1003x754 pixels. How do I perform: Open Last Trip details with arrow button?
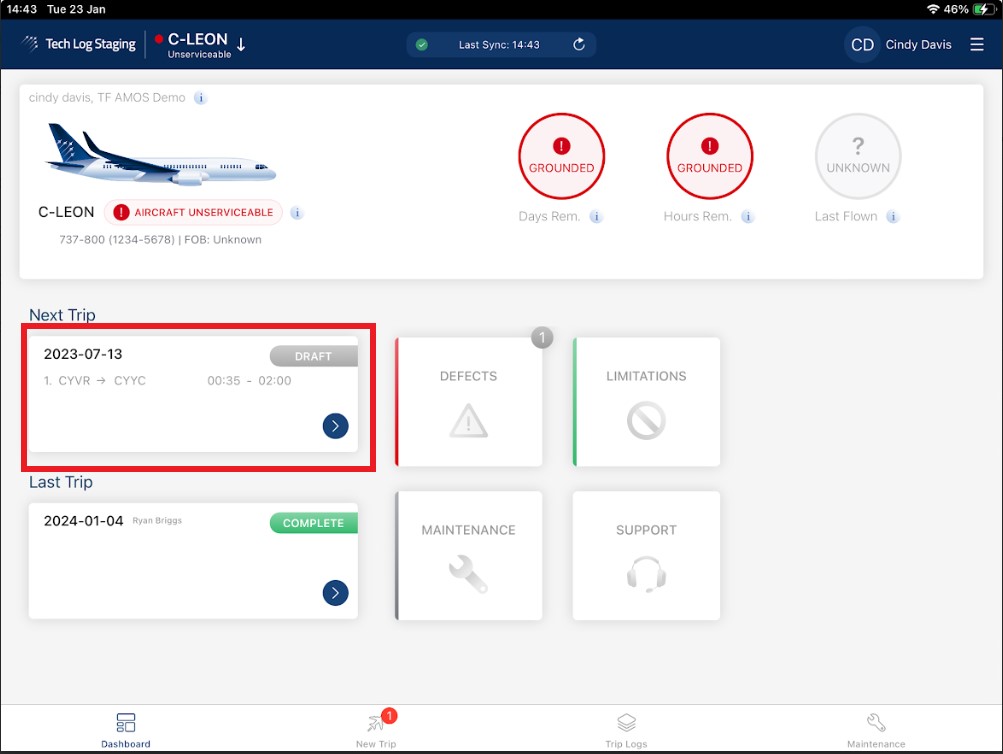click(x=335, y=593)
